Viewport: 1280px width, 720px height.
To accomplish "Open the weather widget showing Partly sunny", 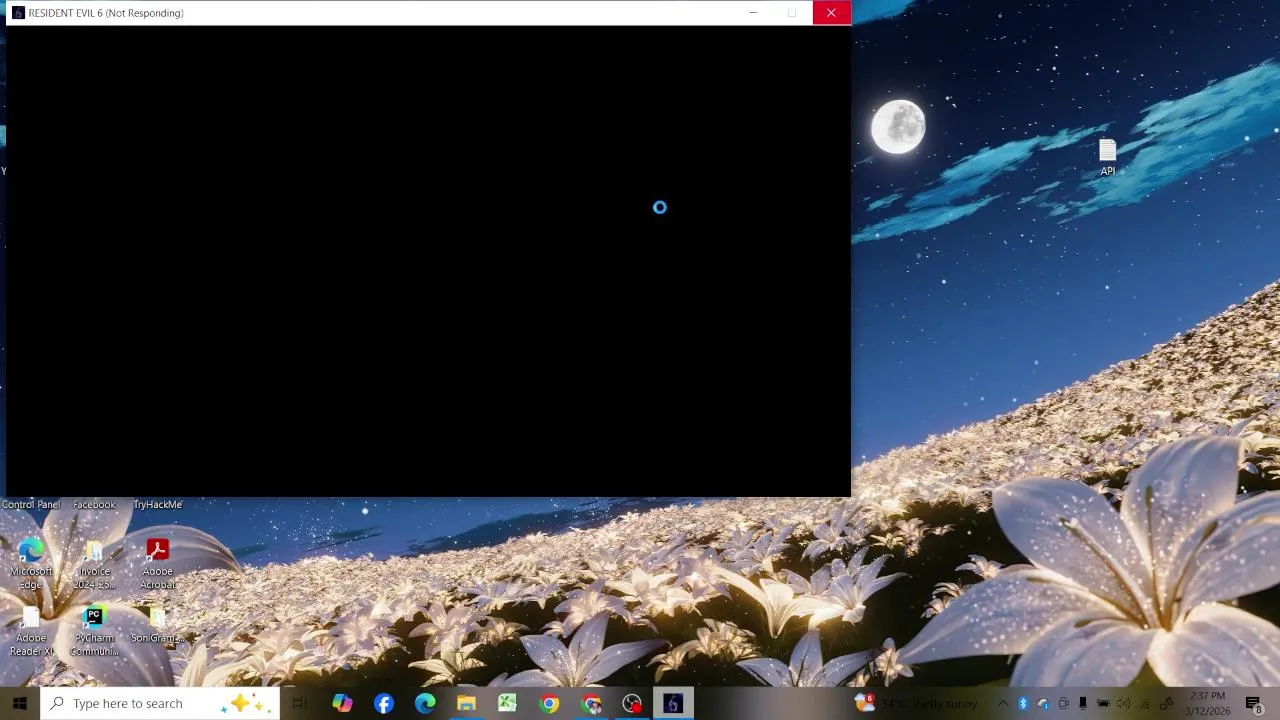I will click(916, 703).
